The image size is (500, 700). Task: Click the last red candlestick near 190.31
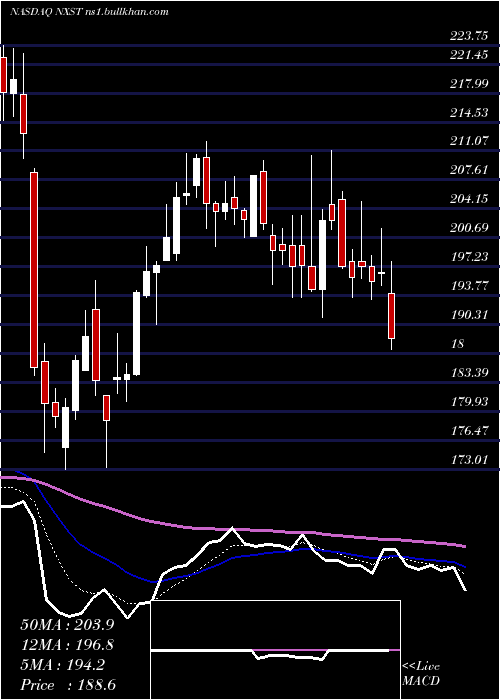tap(392, 316)
